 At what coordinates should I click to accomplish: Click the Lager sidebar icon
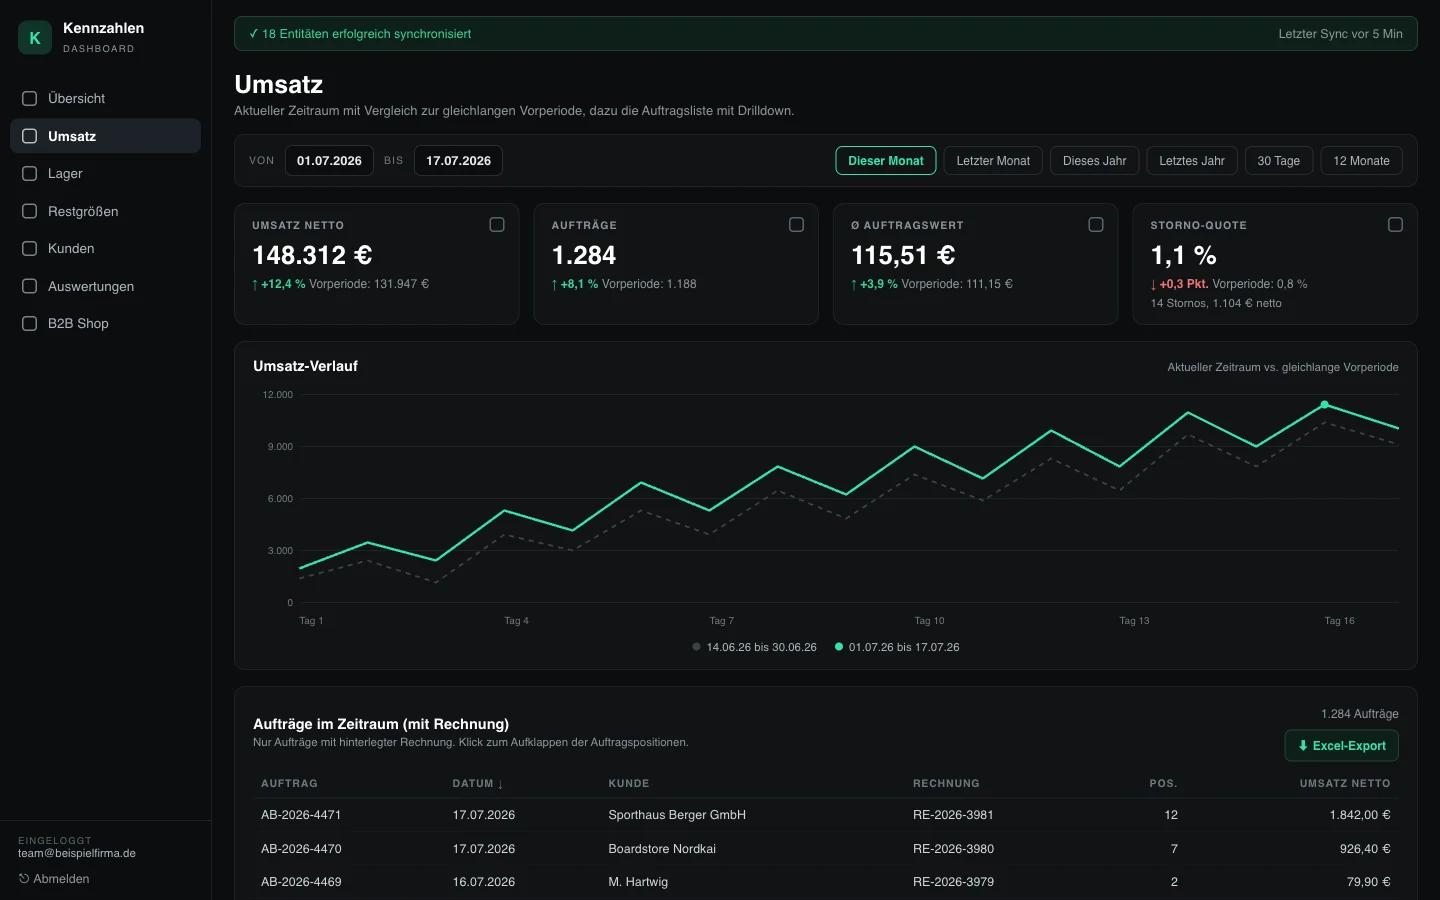coord(30,173)
